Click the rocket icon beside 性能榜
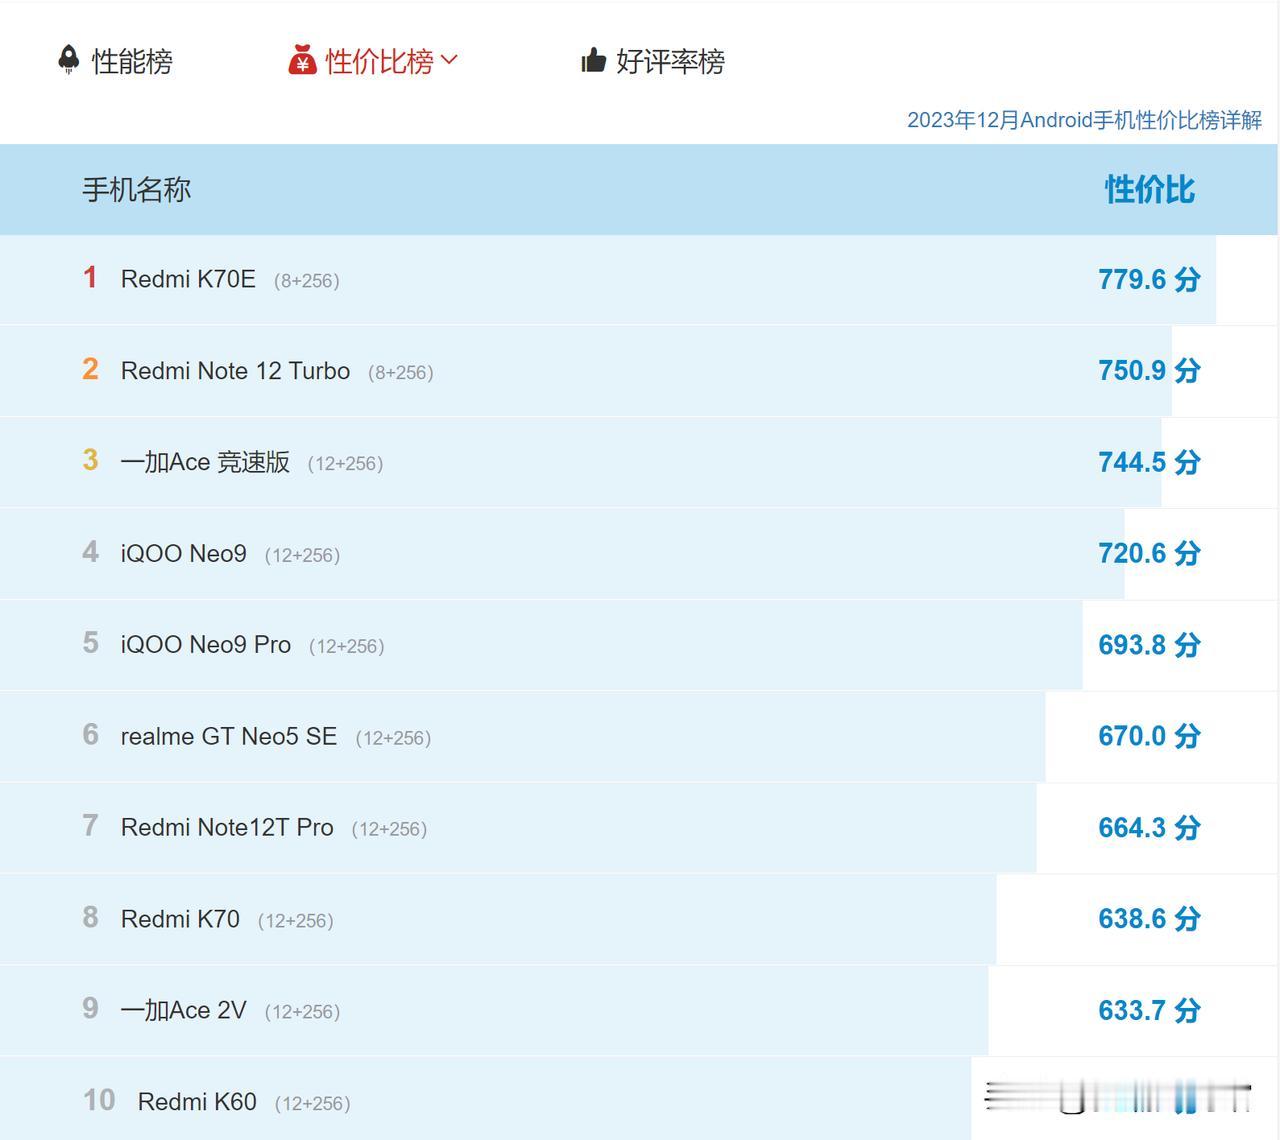 click(69, 60)
